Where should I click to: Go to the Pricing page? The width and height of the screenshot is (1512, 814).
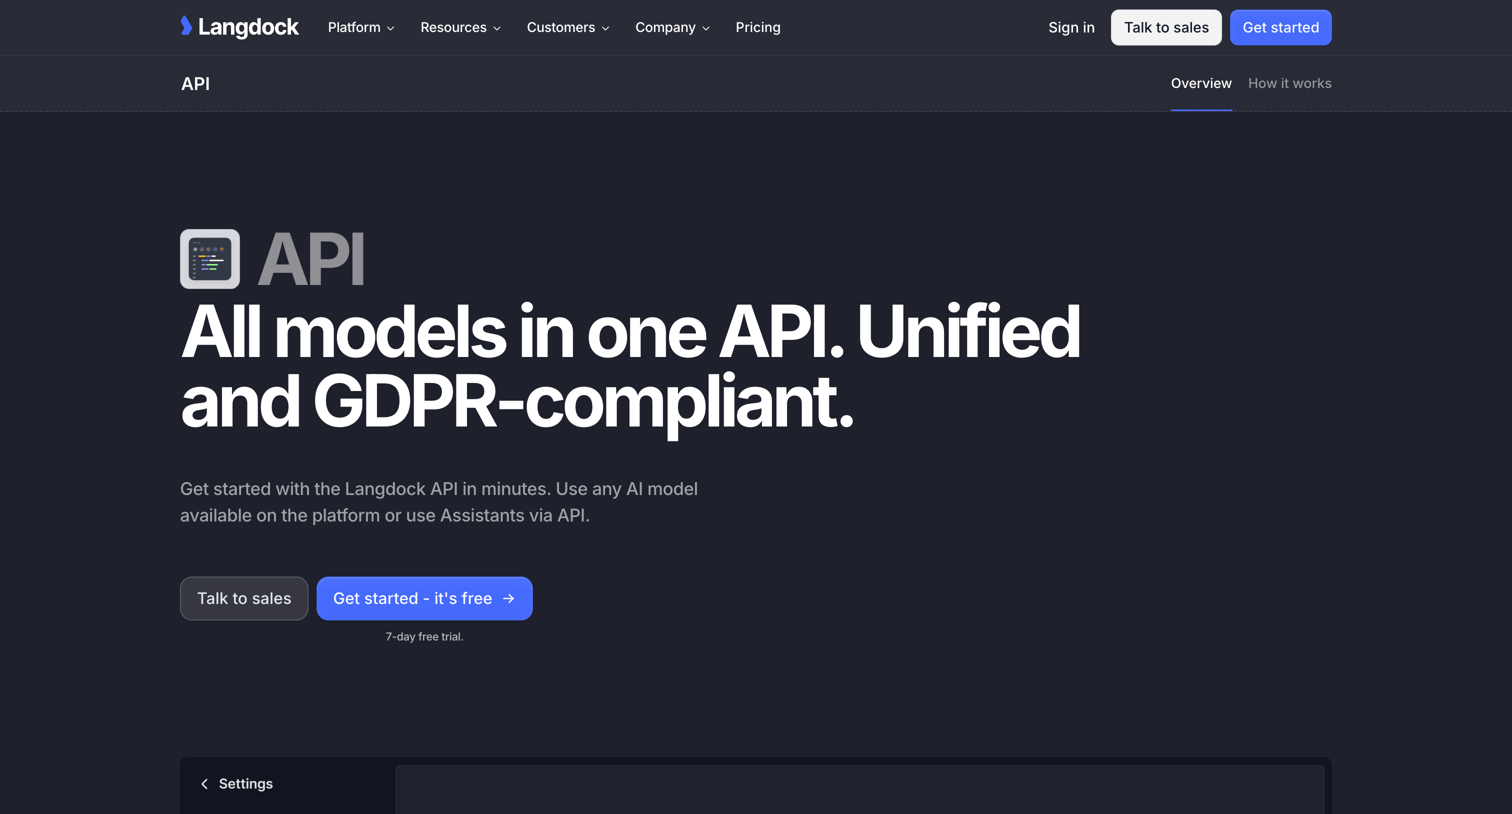tap(758, 28)
